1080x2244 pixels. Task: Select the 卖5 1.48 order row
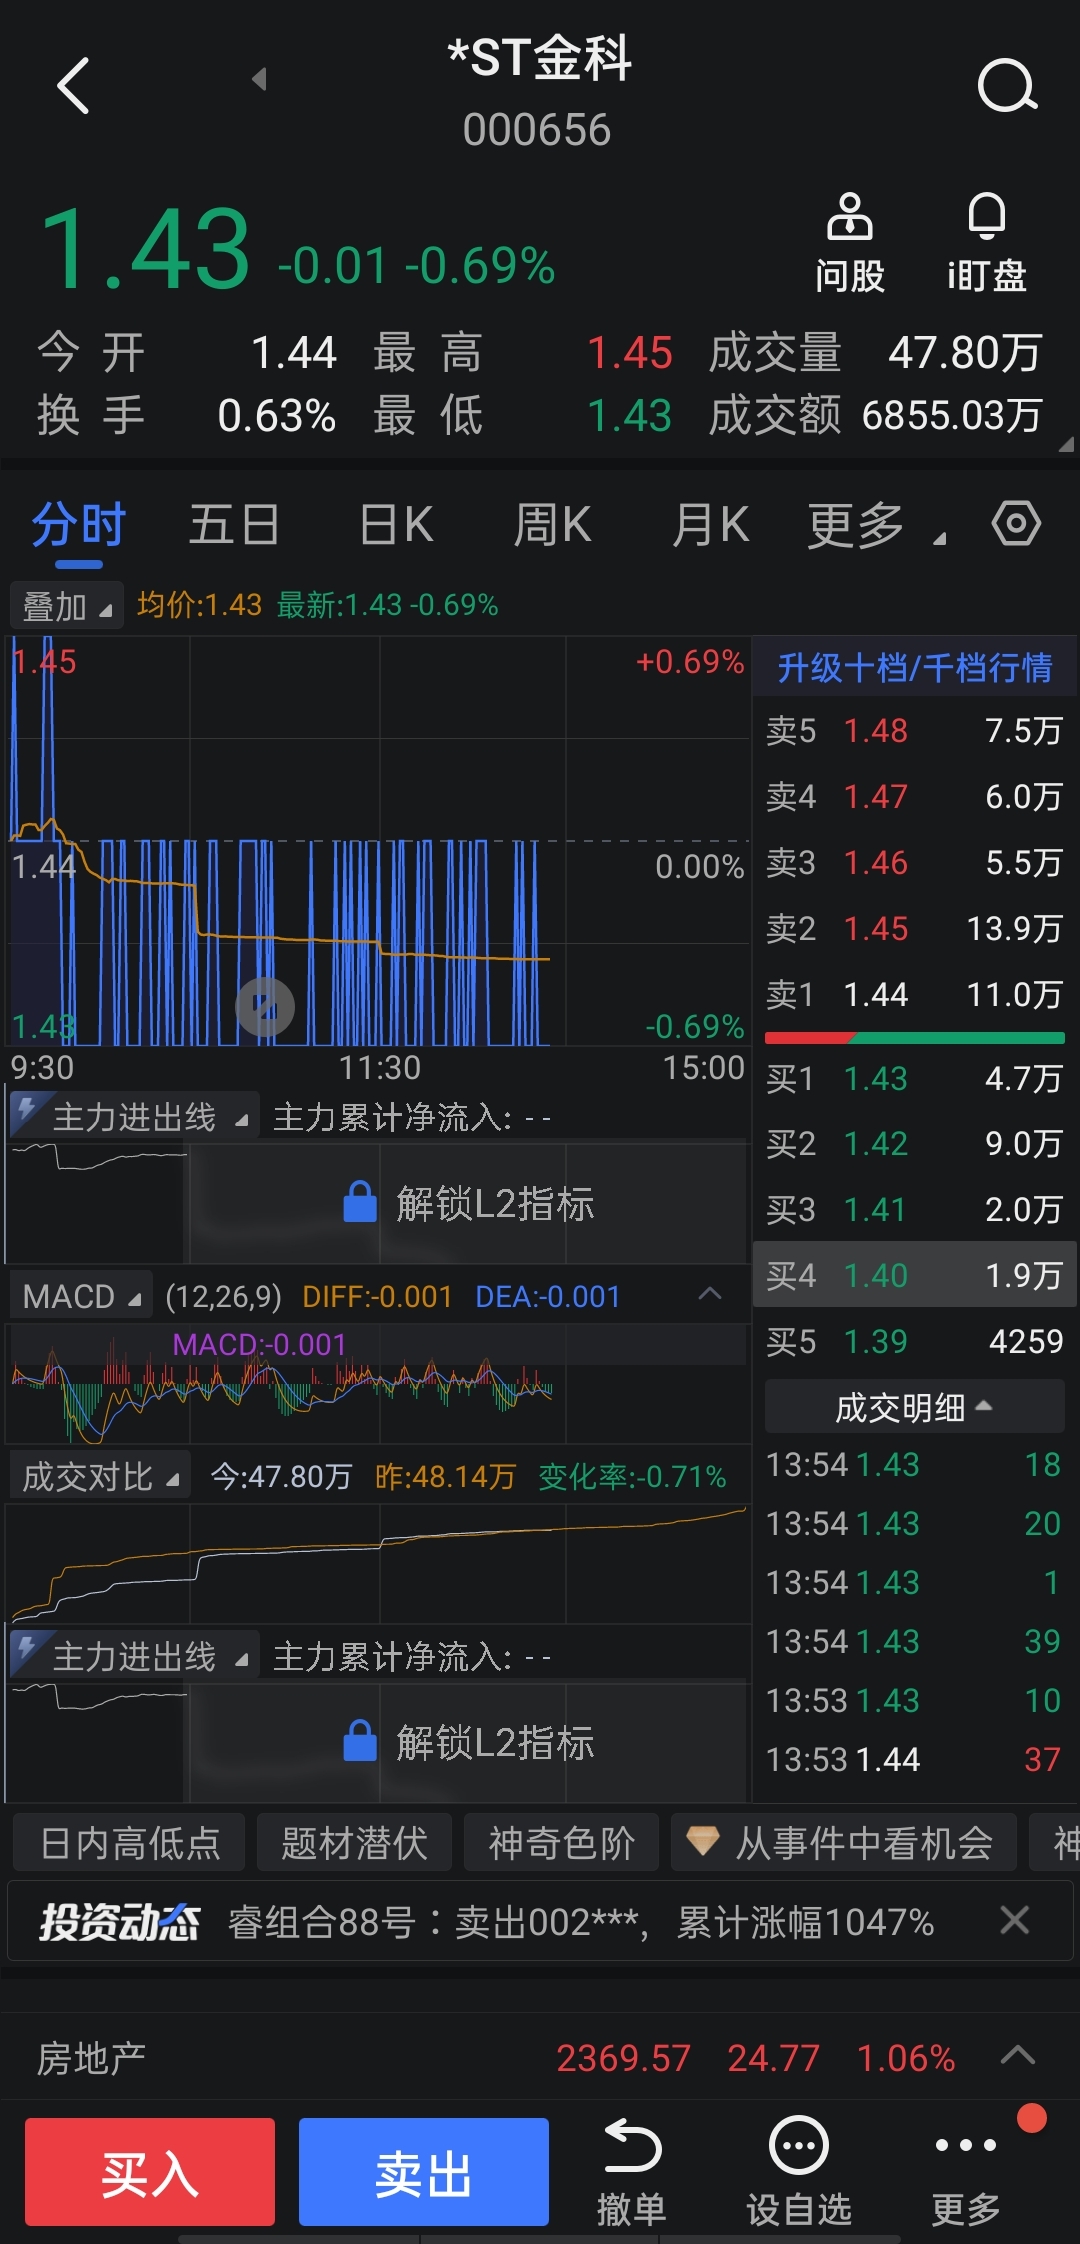(914, 731)
